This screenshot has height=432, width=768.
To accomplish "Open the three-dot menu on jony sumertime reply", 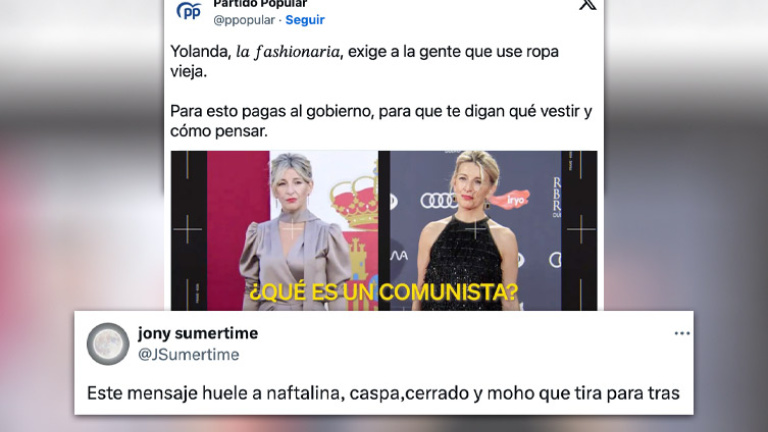I will pyautogui.click(x=682, y=334).
